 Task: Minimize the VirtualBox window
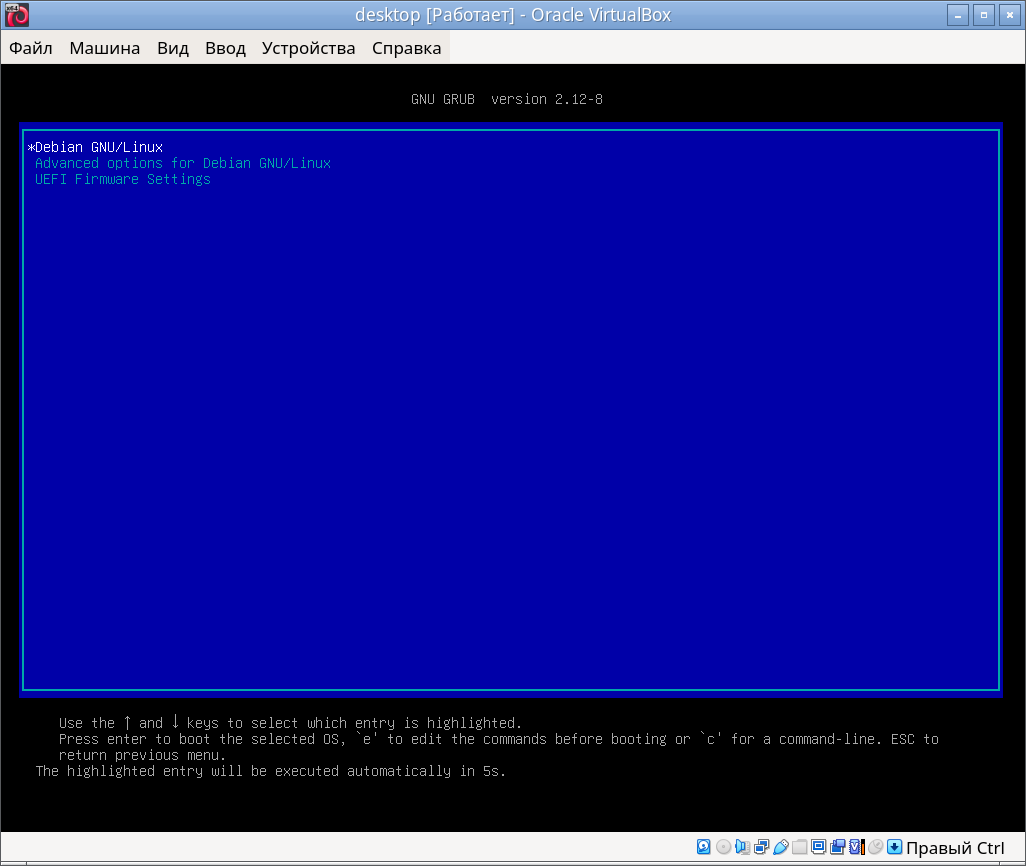[x=958, y=15]
